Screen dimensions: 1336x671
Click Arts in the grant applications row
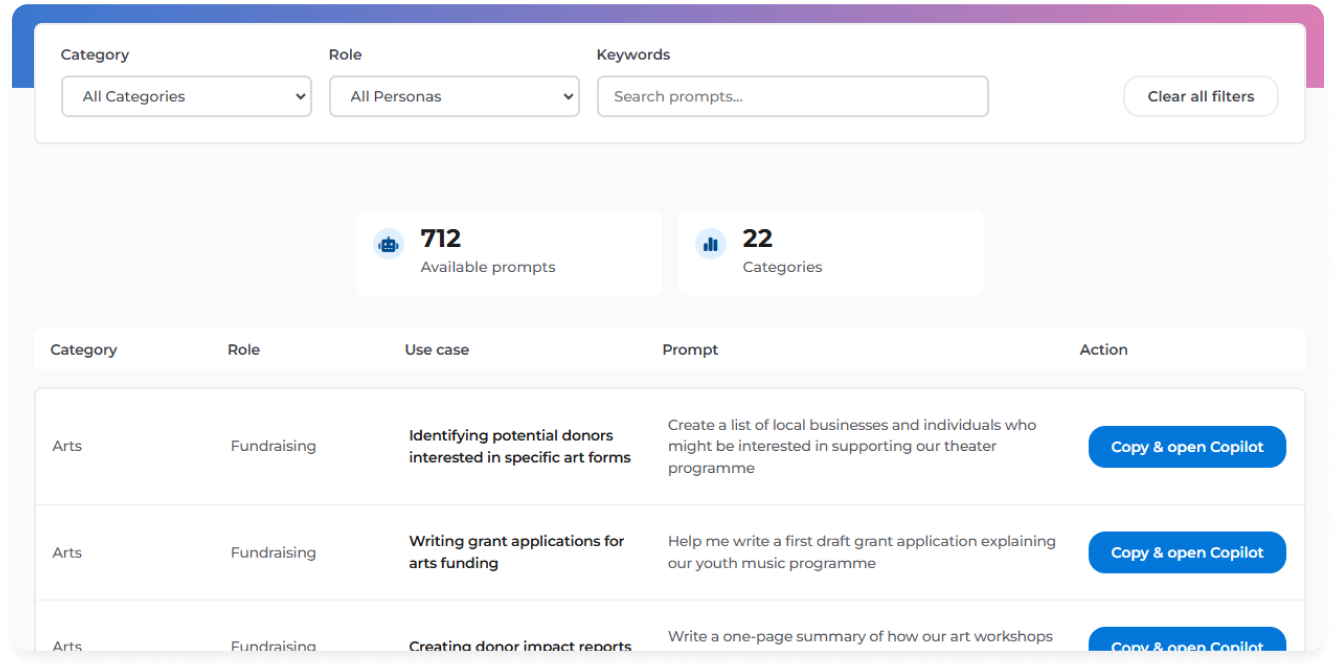(x=67, y=552)
